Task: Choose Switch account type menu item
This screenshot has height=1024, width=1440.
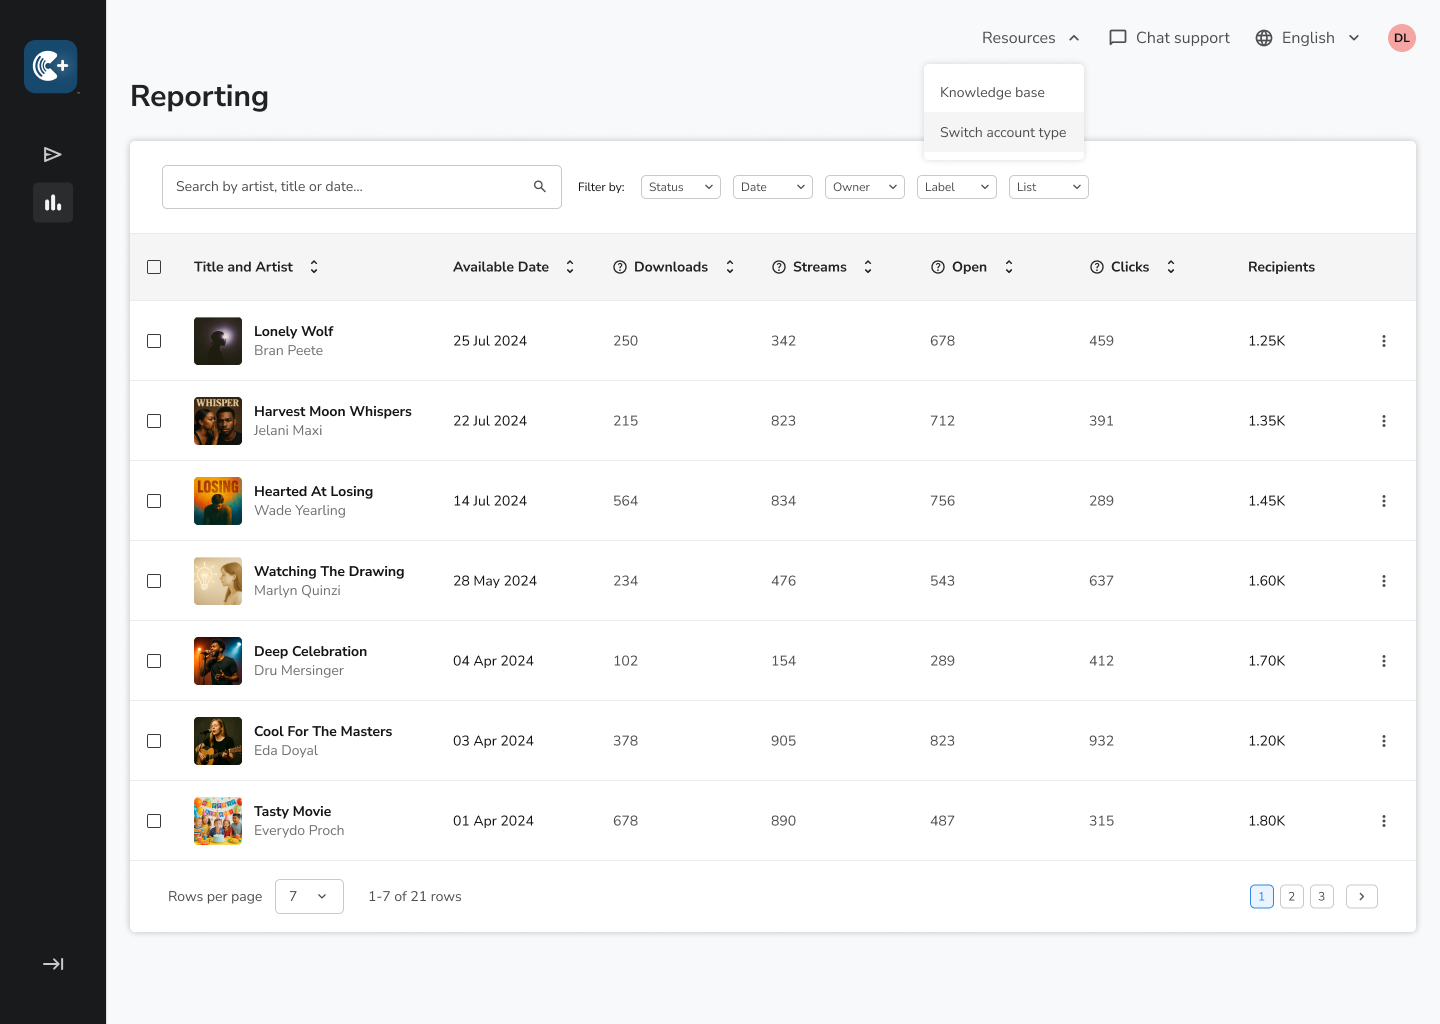Action: [x=1003, y=132]
